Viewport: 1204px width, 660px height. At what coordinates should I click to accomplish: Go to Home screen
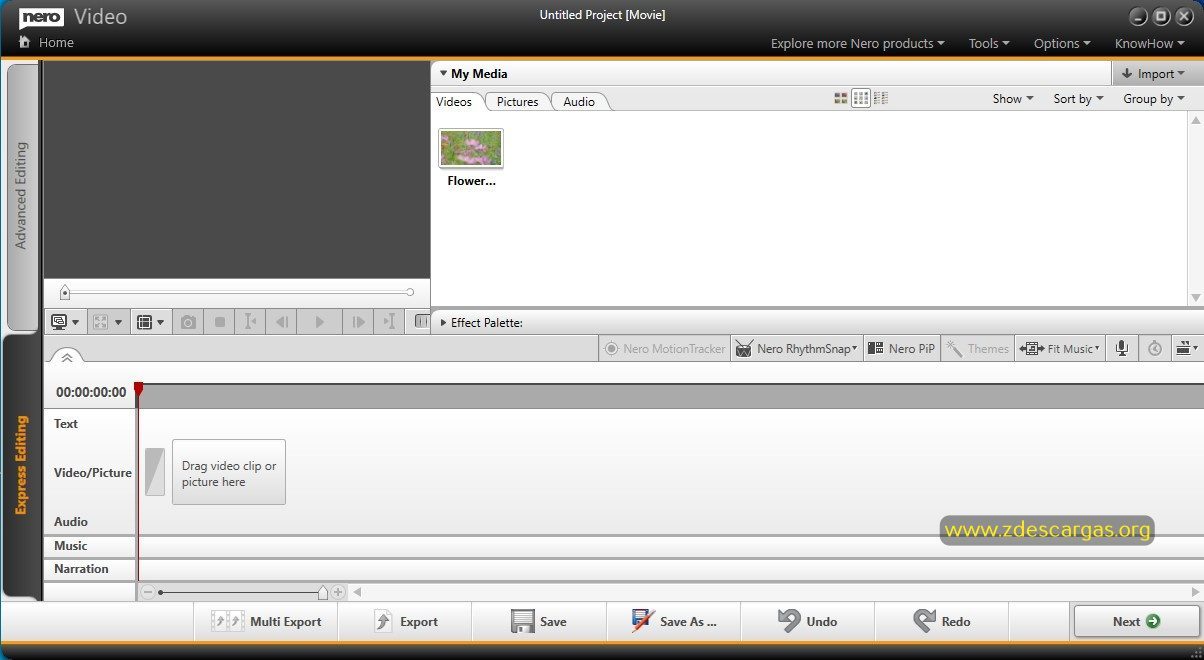coord(46,43)
